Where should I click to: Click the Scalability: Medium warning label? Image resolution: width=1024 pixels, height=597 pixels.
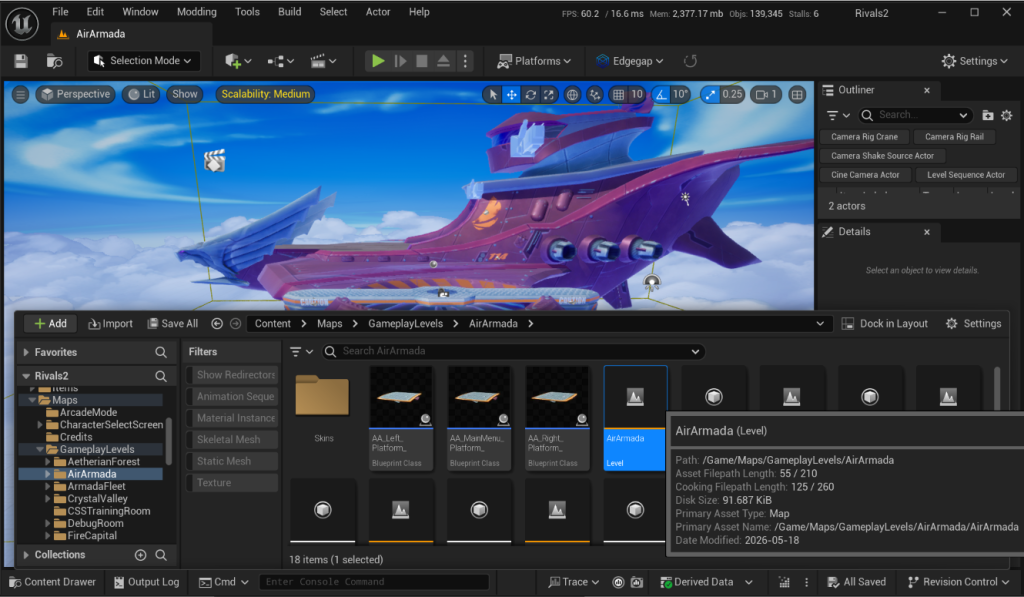tap(265, 94)
